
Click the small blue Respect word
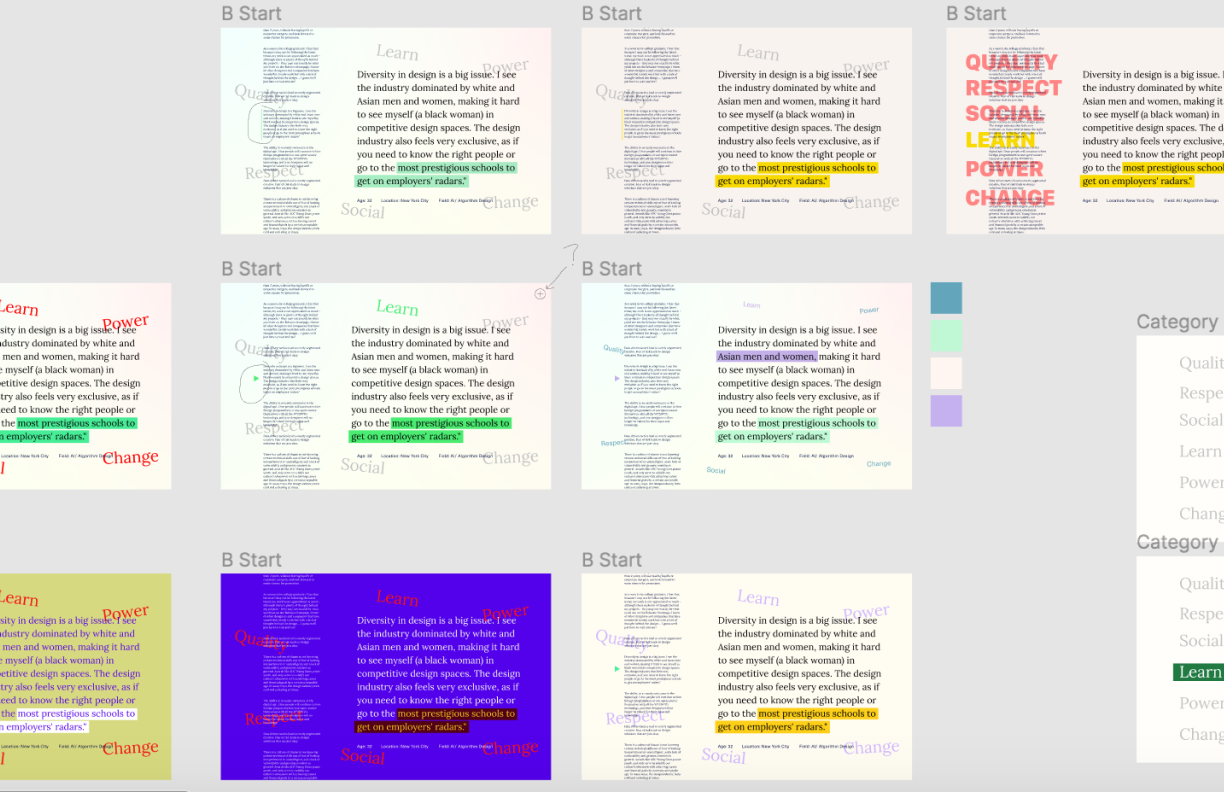[x=611, y=443]
